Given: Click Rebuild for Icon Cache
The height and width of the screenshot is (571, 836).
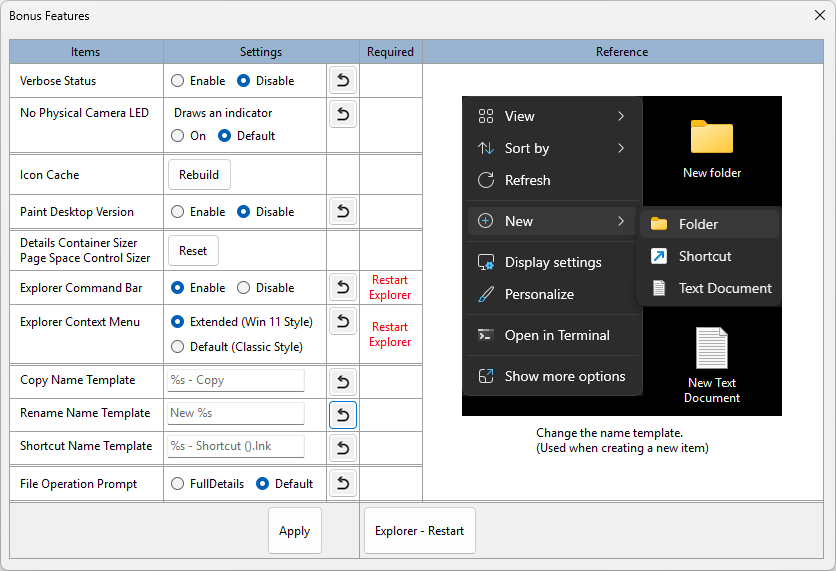Looking at the screenshot, I should tap(199, 174).
